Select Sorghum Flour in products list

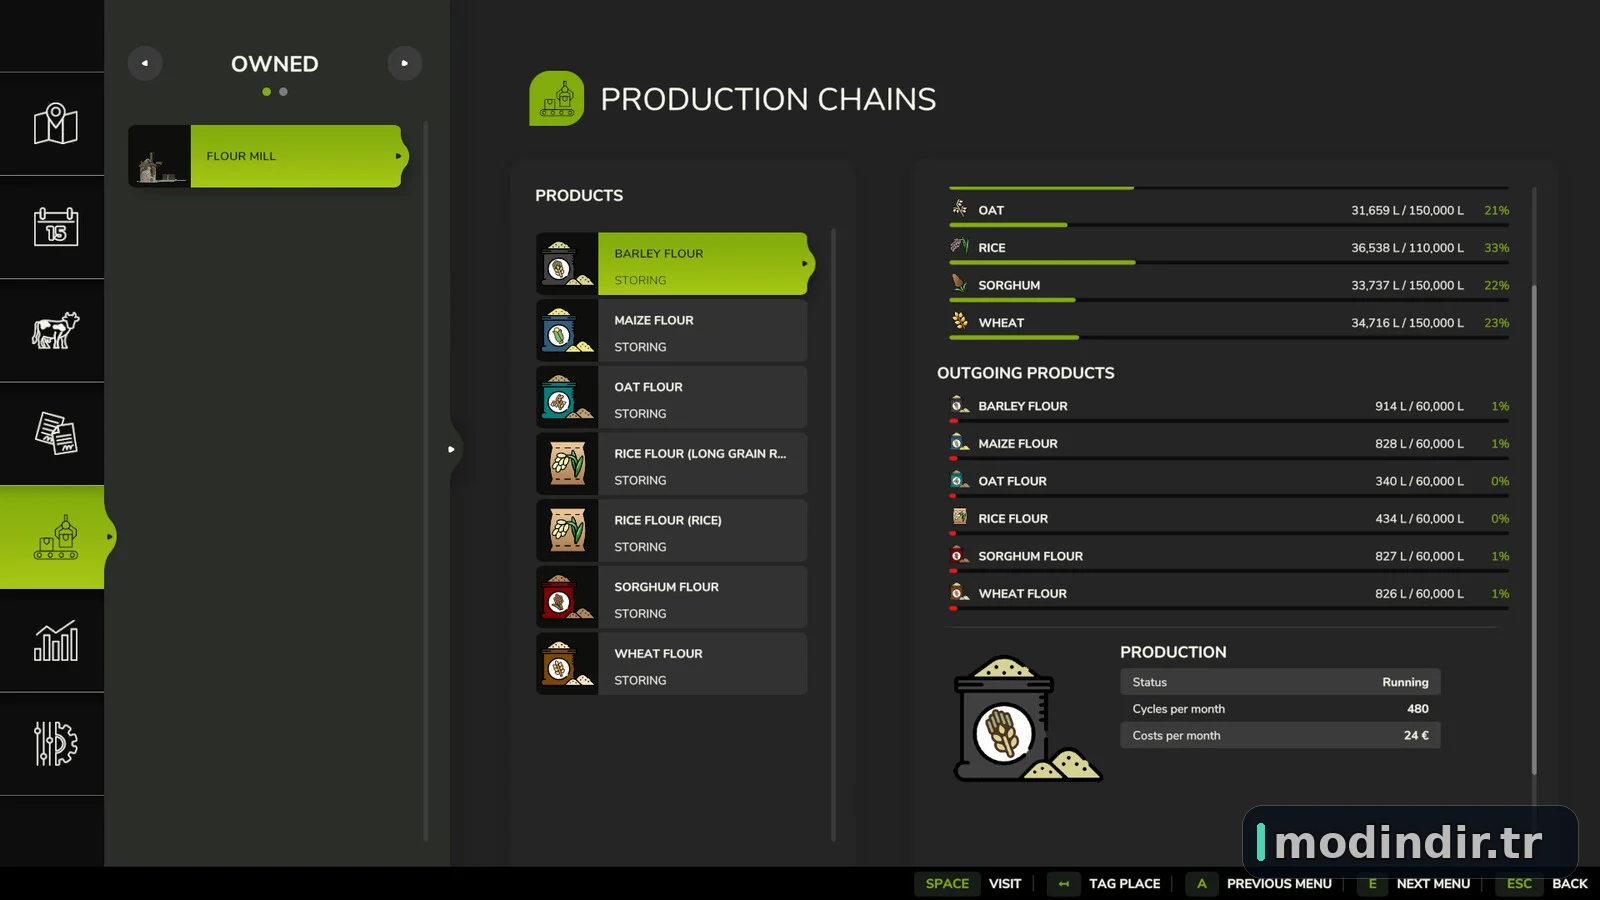point(671,597)
